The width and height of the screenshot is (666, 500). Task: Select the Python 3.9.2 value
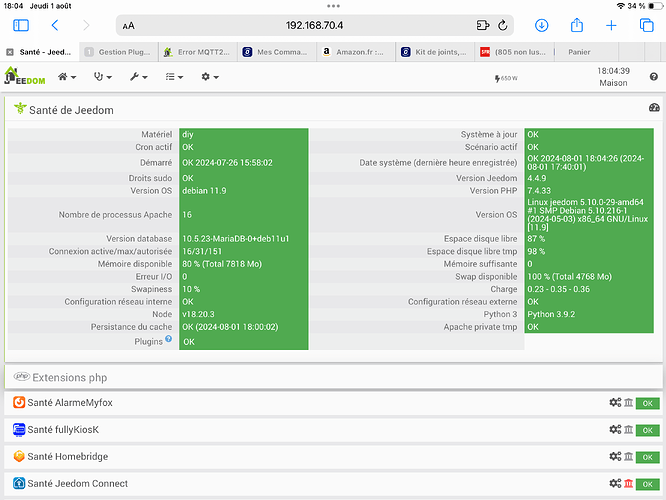click(551, 314)
